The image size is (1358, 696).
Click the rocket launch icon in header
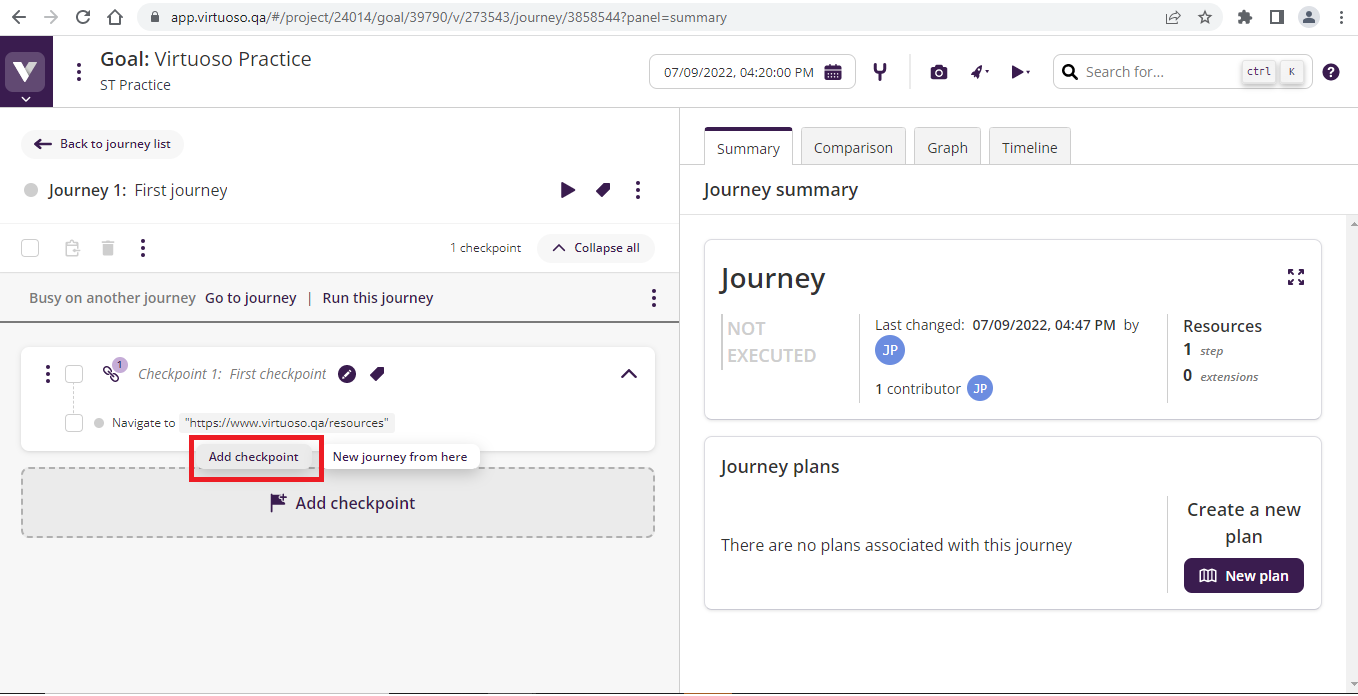pos(979,72)
